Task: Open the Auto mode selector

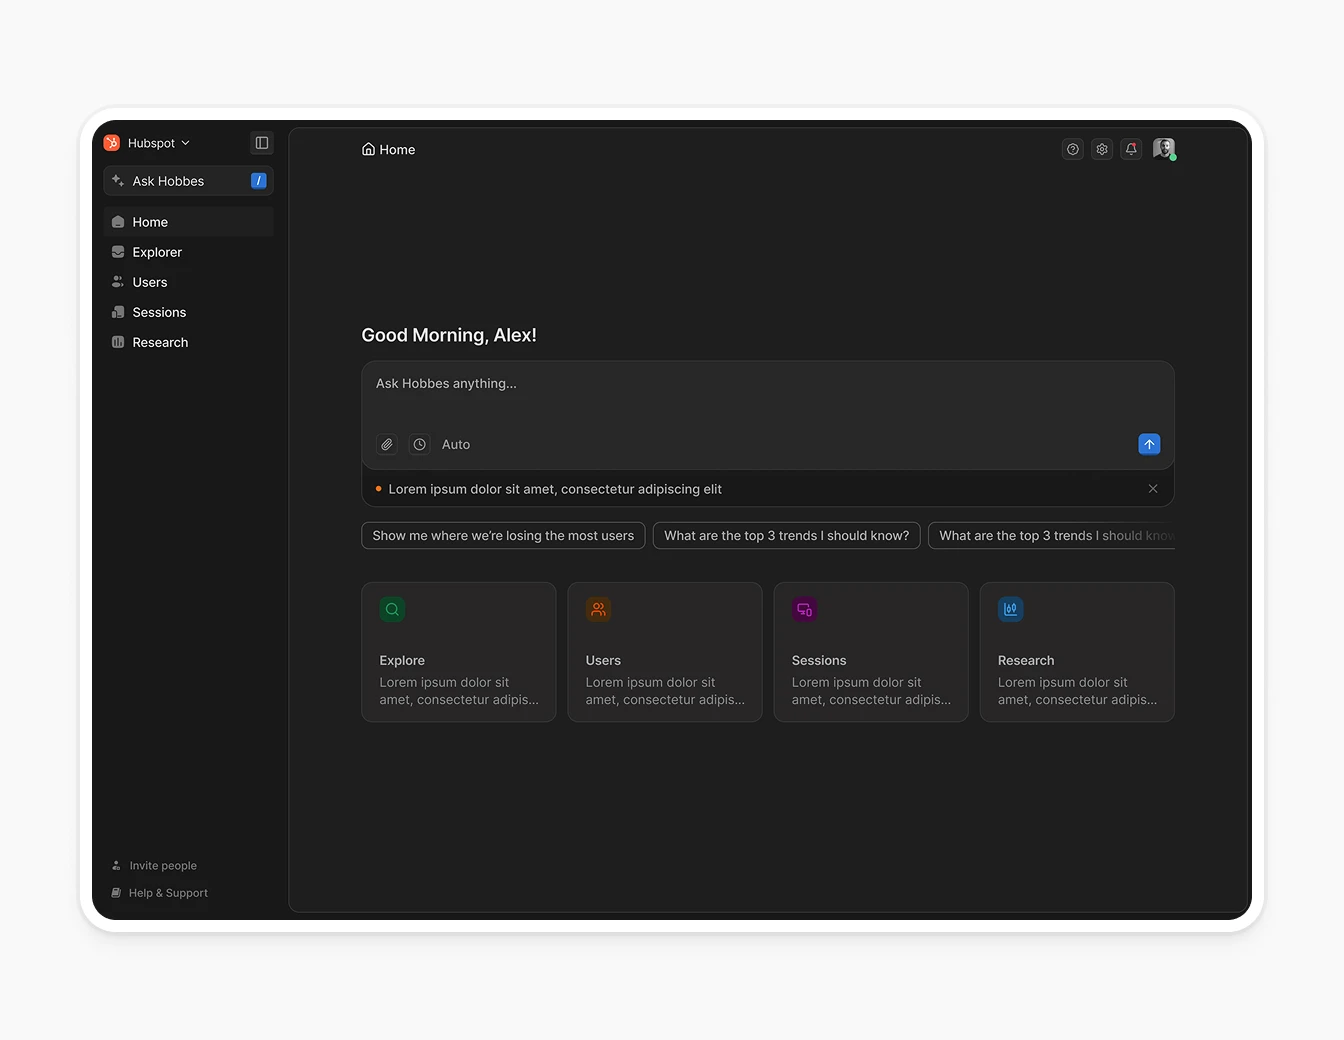Action: click(455, 444)
